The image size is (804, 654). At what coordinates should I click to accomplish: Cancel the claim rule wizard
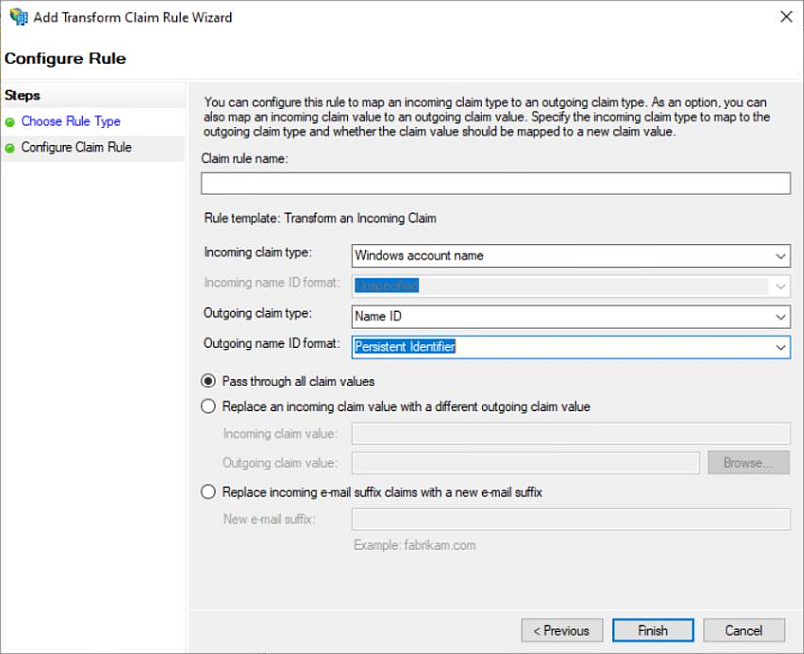pos(744,630)
